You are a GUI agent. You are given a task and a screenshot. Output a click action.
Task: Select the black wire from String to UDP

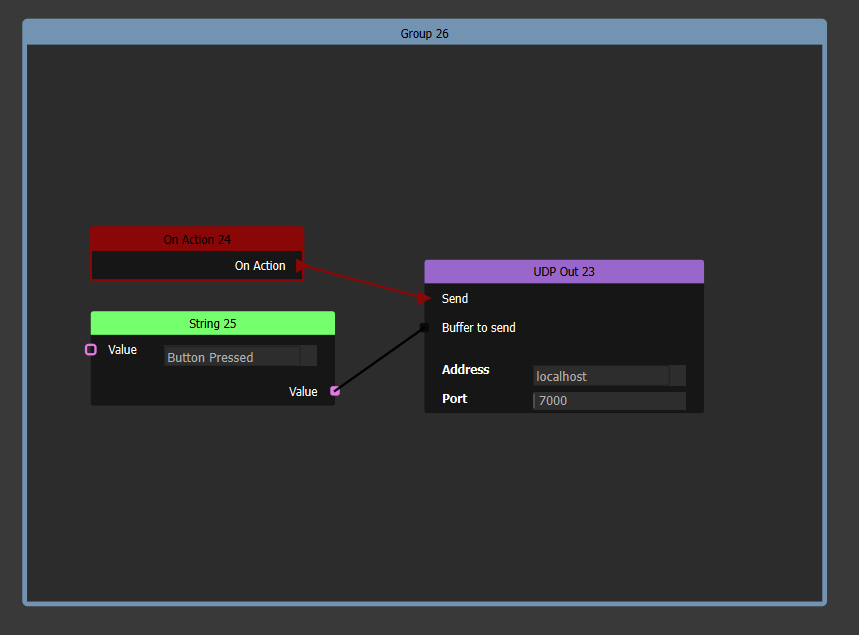[380, 359]
